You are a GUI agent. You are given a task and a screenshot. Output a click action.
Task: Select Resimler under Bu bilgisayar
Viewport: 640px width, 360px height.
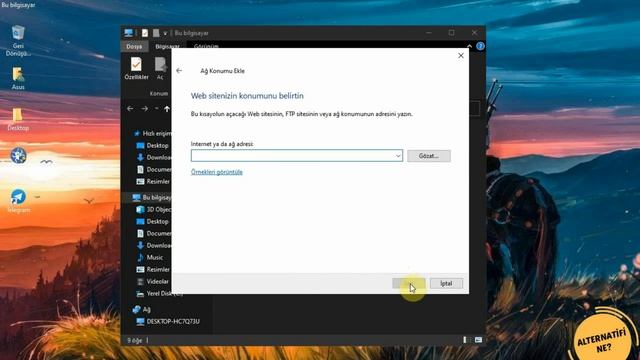point(153,269)
